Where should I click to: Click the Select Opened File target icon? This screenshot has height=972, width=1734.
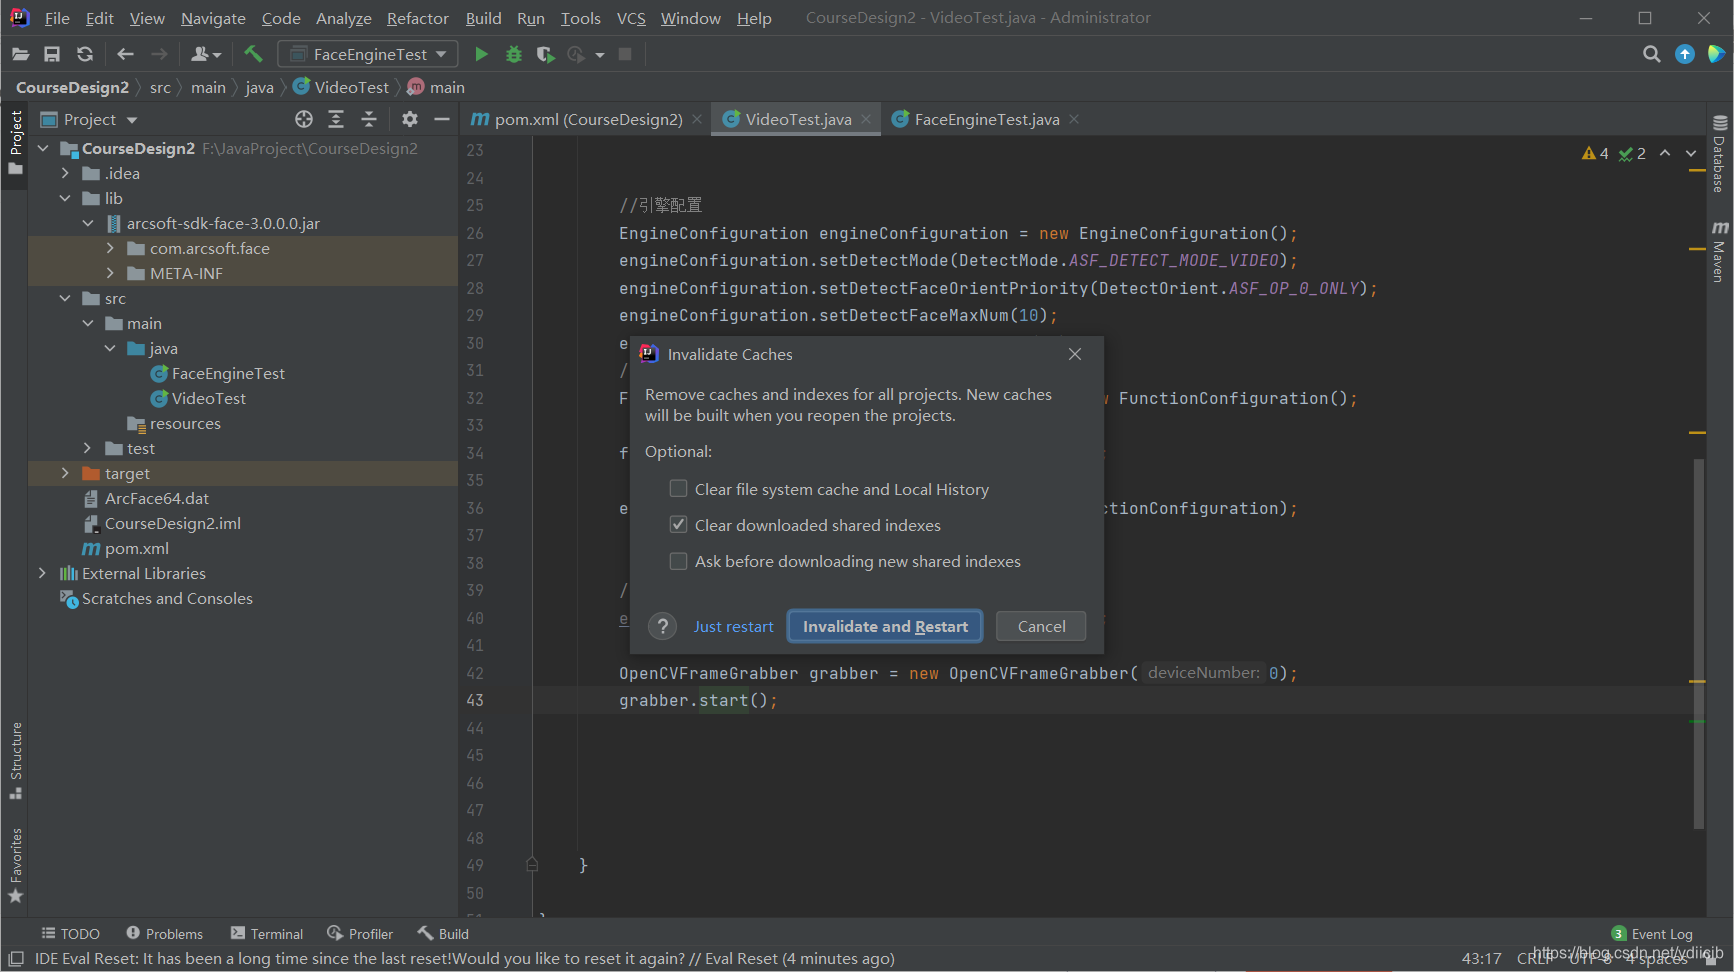304,119
